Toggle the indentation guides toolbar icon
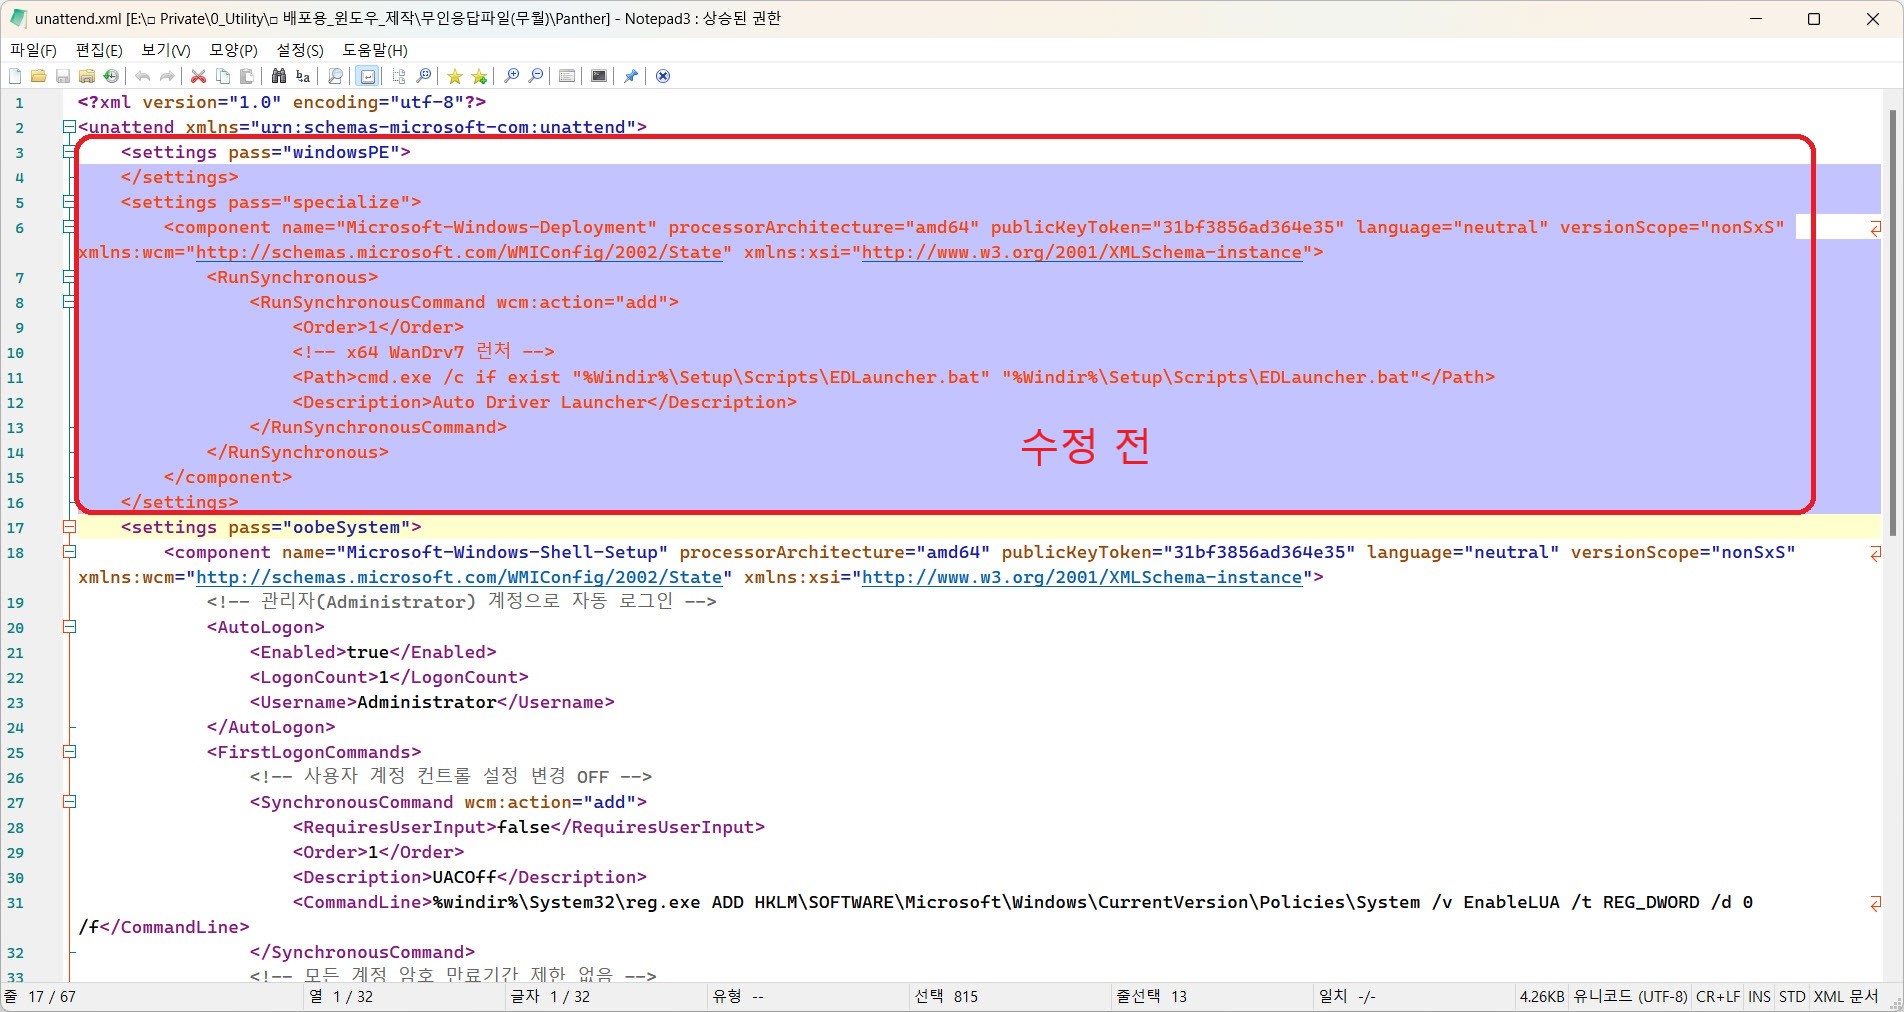This screenshot has height=1012, width=1904. [x=399, y=76]
